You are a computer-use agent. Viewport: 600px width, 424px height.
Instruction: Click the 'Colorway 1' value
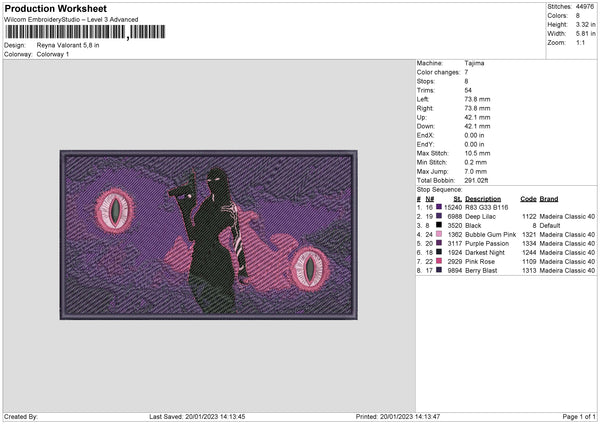click(53, 54)
